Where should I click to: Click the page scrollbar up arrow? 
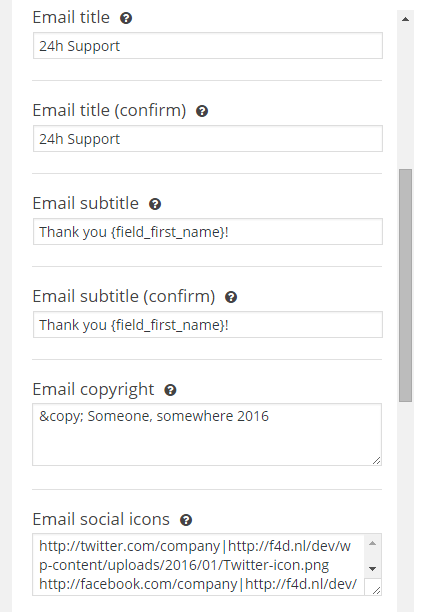tap(406, 19)
